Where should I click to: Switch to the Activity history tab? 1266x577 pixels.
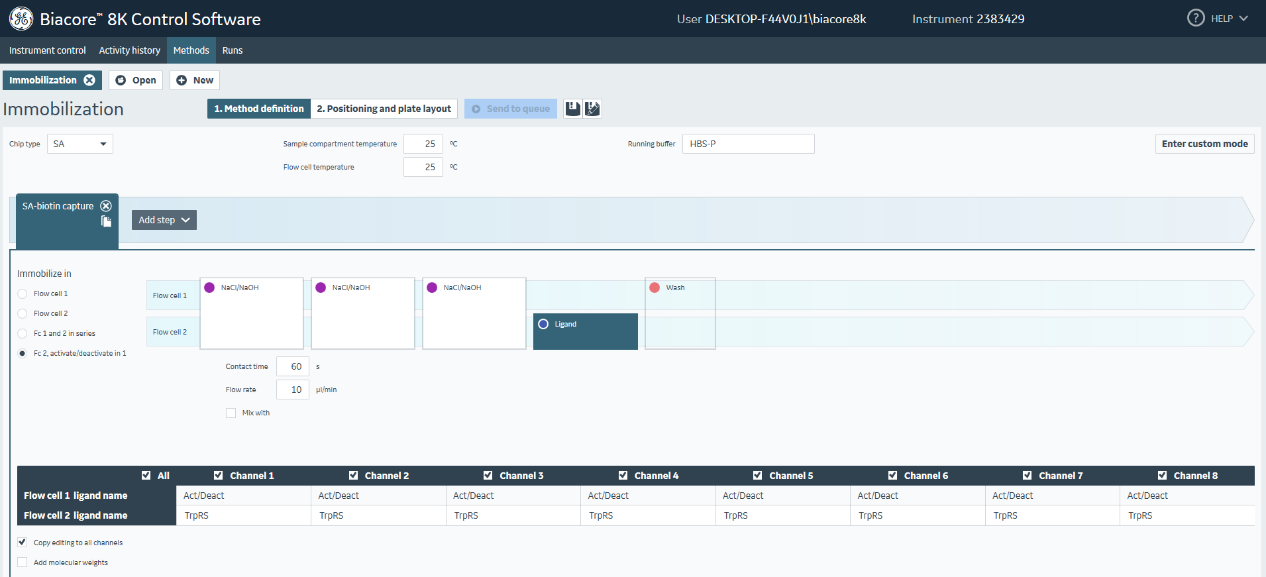click(x=129, y=50)
